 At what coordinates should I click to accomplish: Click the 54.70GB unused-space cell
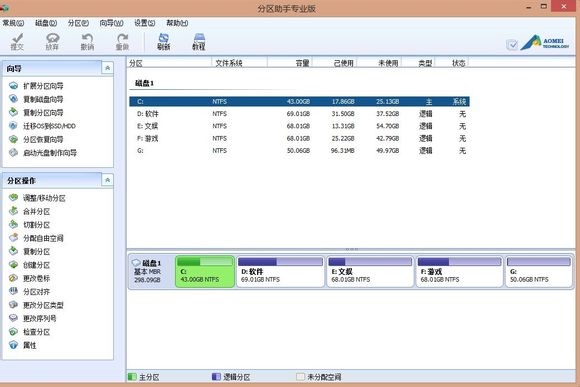coord(388,126)
